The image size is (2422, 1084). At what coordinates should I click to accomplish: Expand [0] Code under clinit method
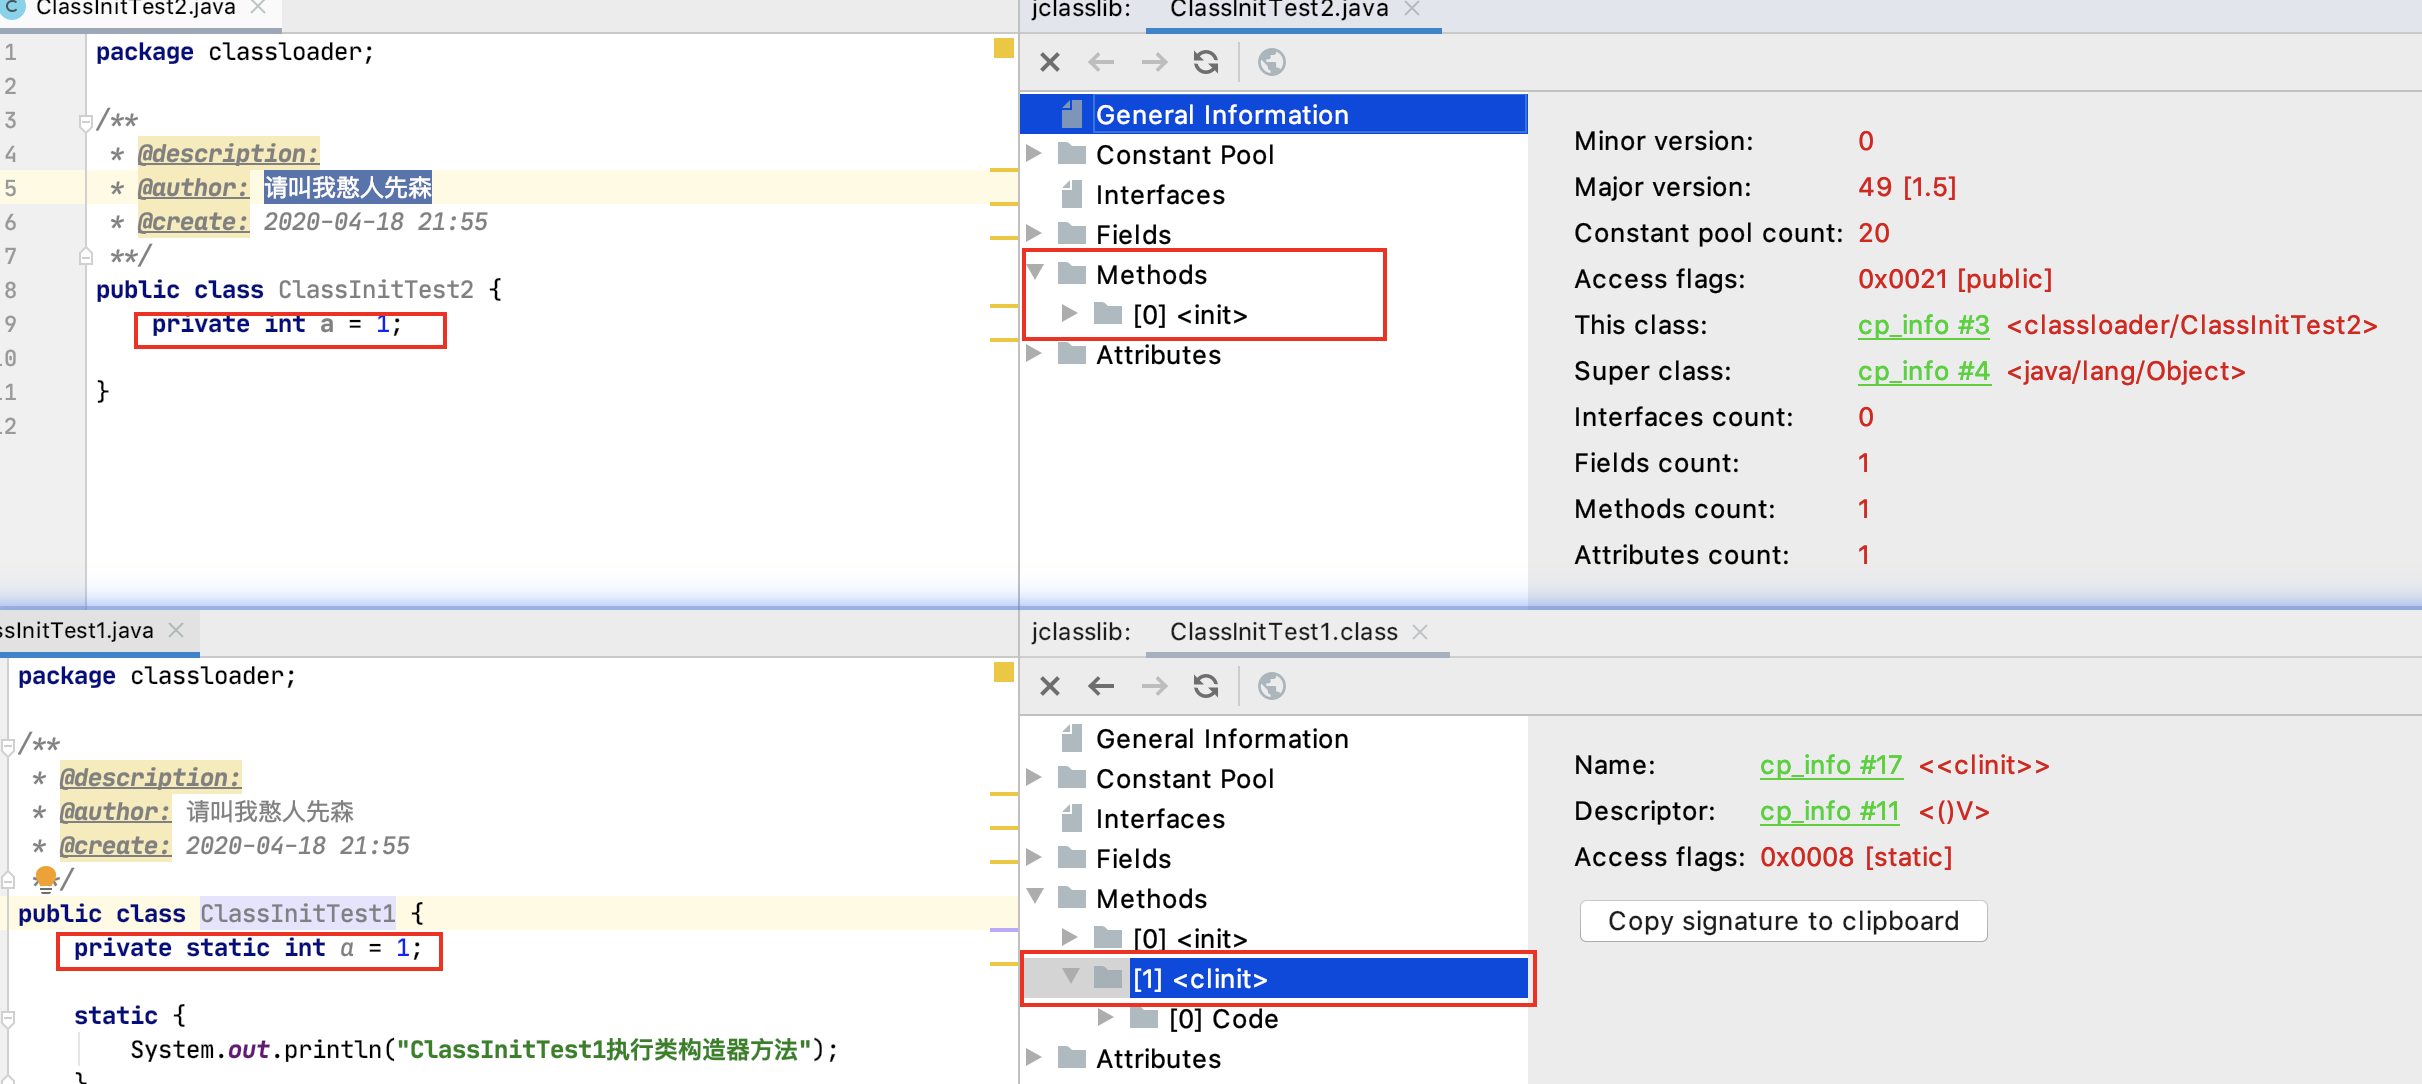point(1105,1018)
